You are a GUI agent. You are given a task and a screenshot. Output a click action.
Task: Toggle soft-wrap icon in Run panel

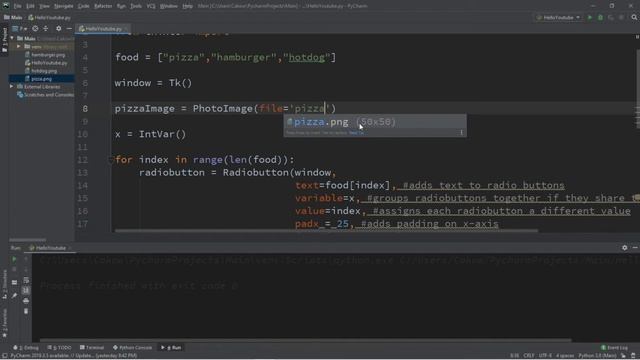(26, 280)
